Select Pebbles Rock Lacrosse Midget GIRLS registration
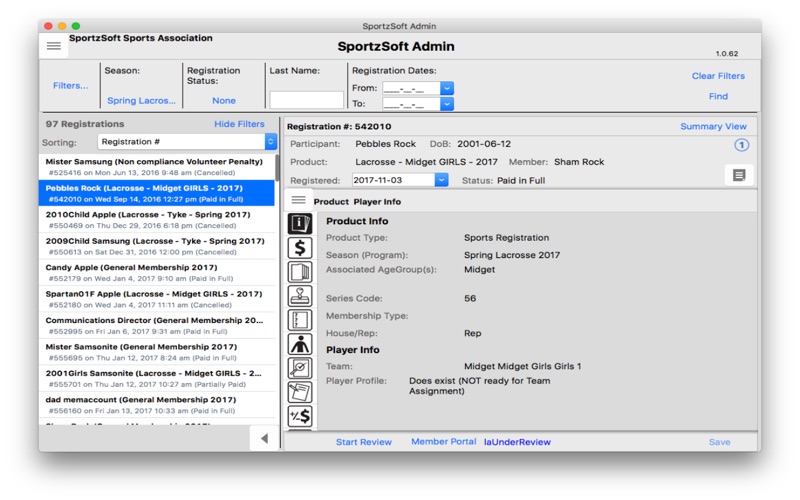This screenshot has height=500, width=800. pos(157,193)
